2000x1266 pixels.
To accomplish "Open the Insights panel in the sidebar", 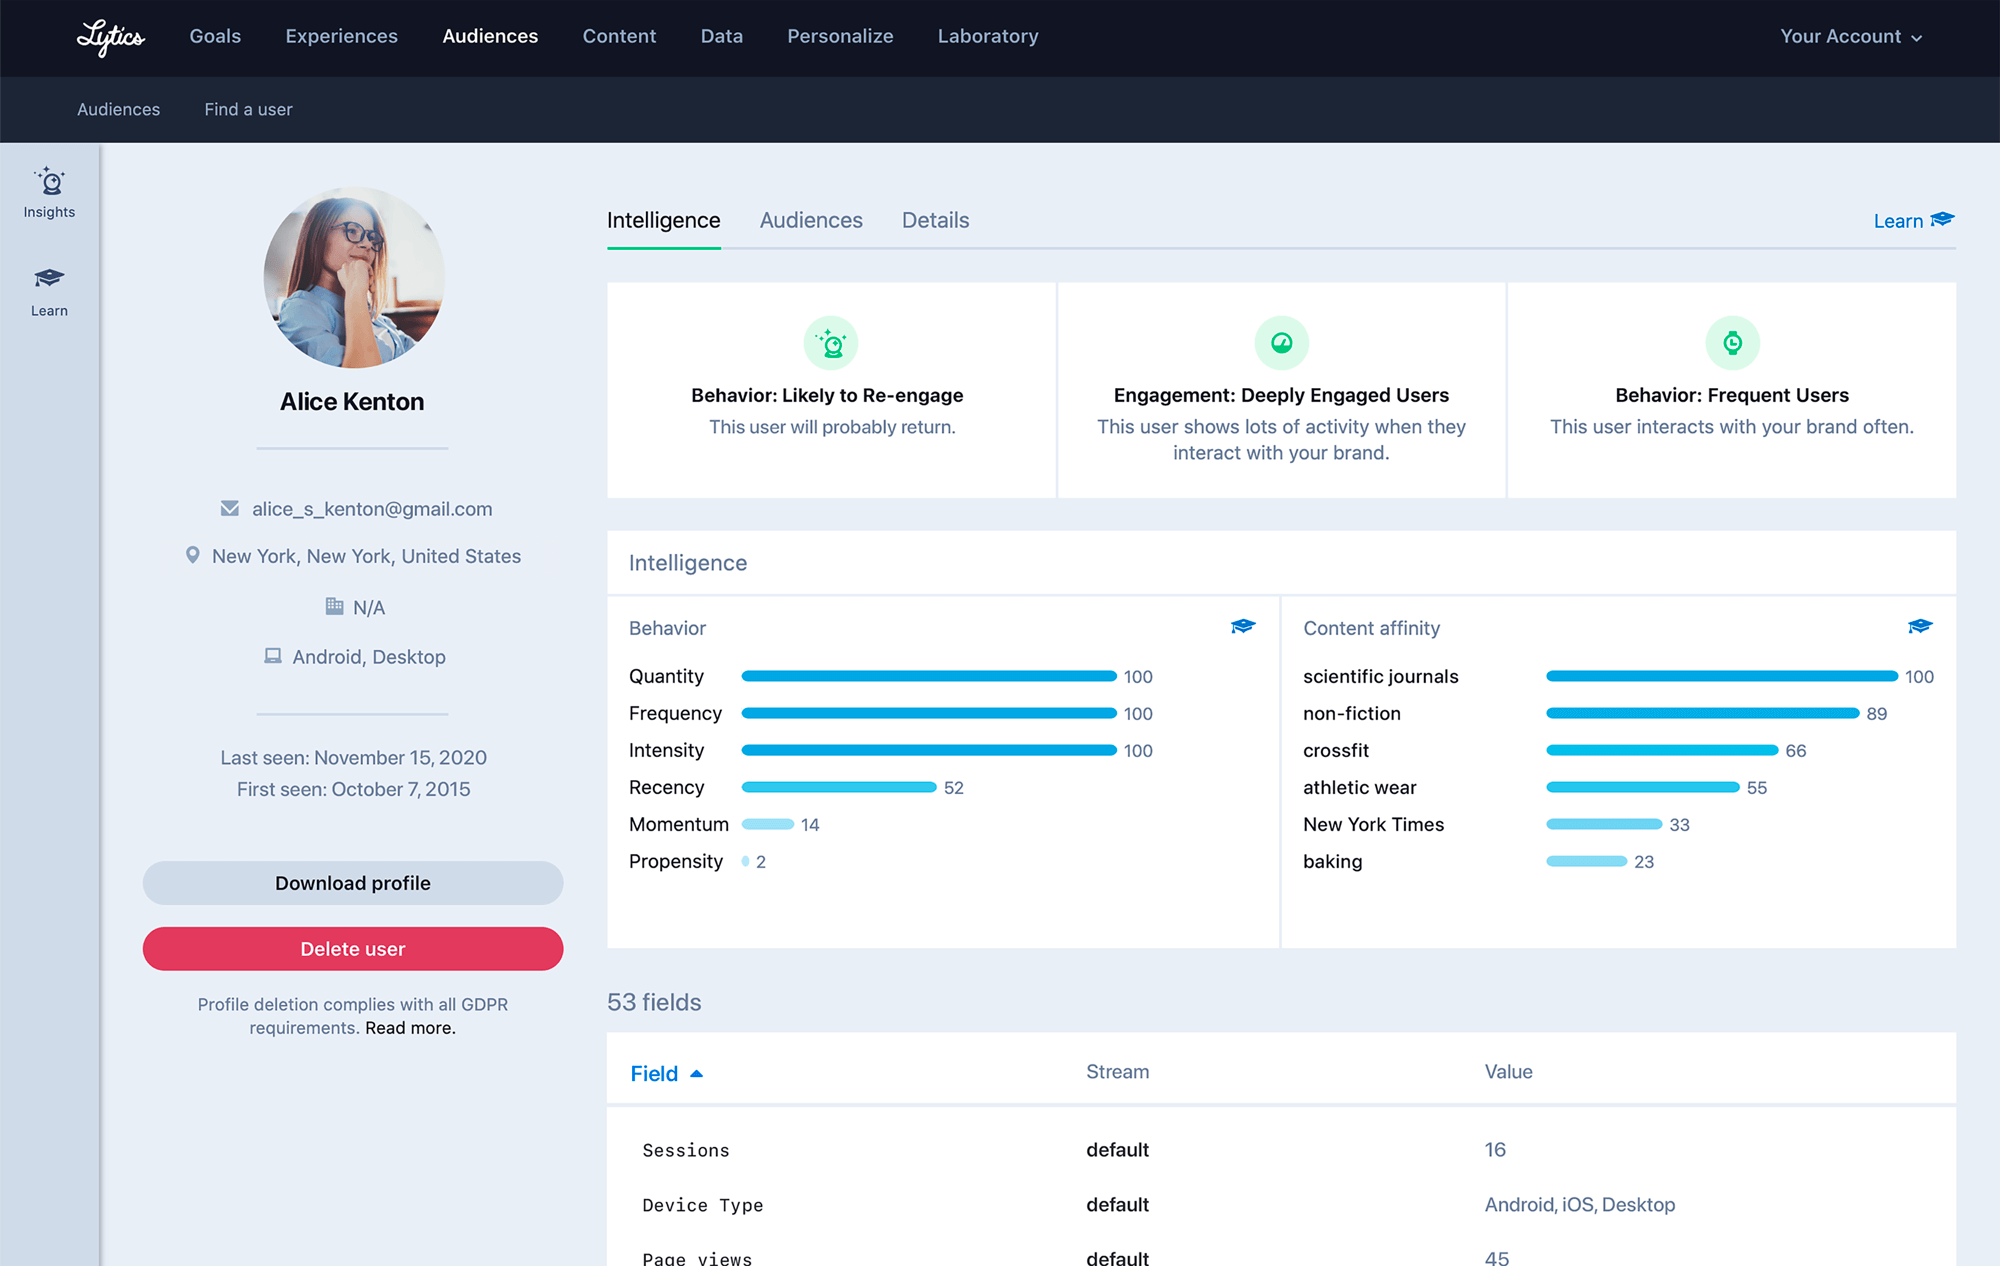I will [x=48, y=192].
